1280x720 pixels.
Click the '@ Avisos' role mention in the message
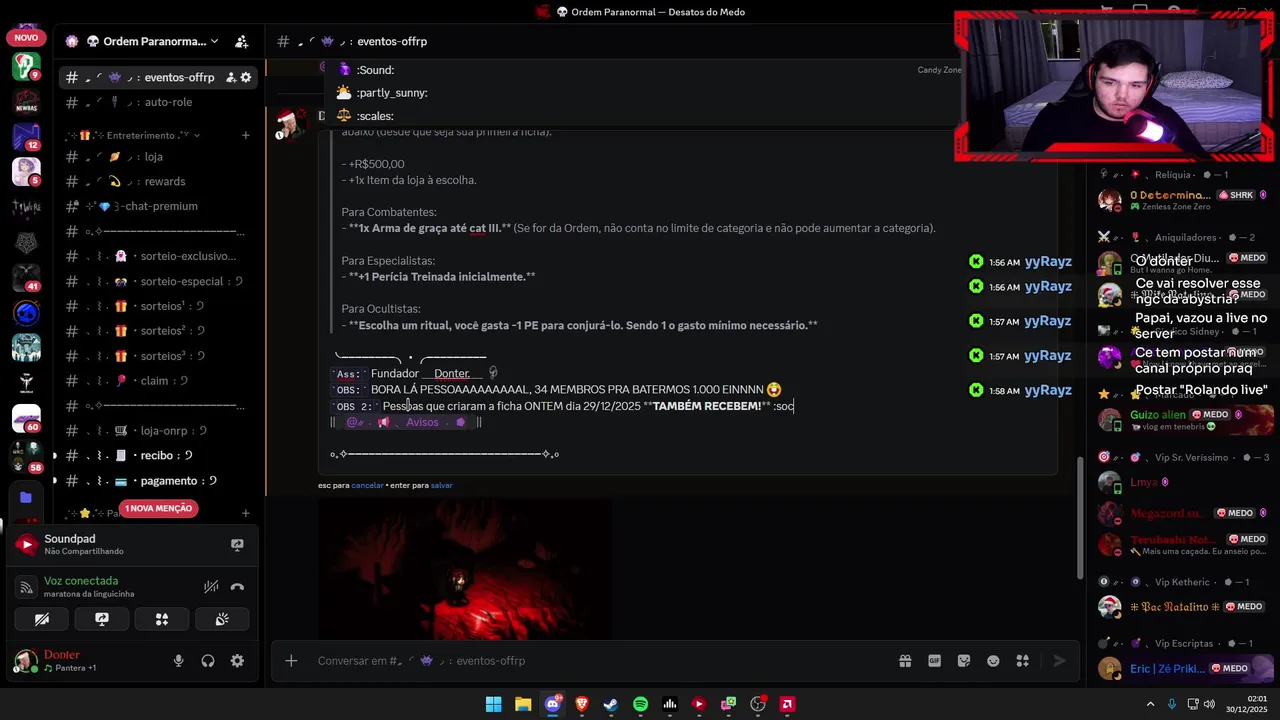[x=407, y=422]
